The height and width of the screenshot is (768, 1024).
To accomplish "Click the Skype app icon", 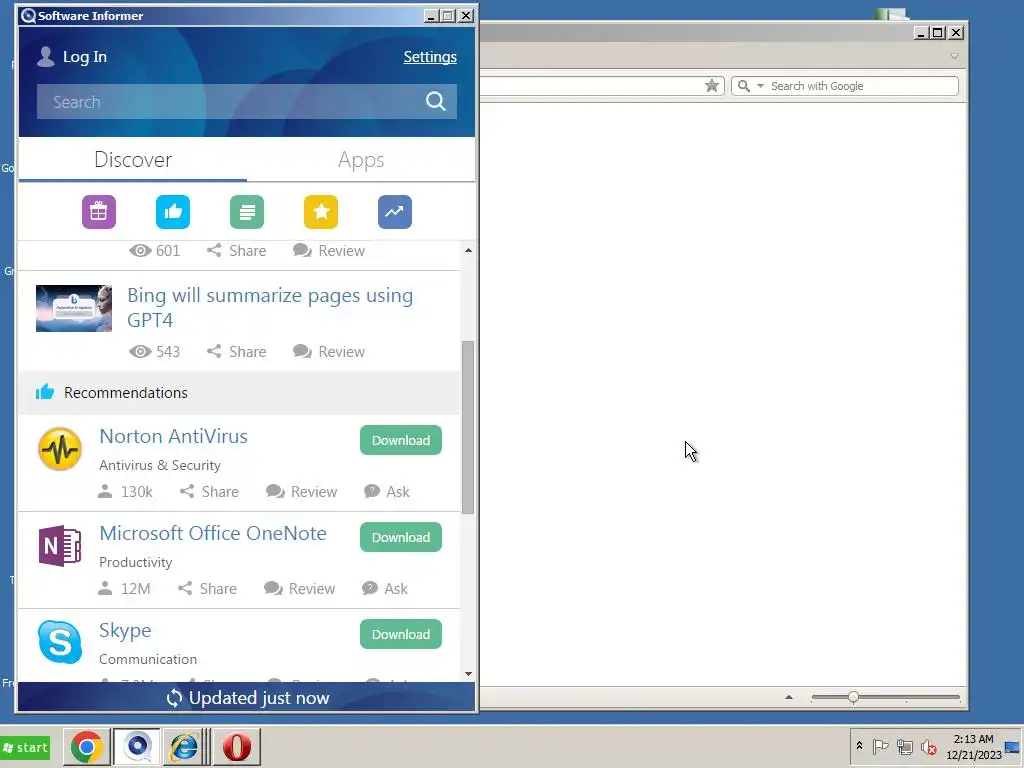I will click(x=60, y=642).
